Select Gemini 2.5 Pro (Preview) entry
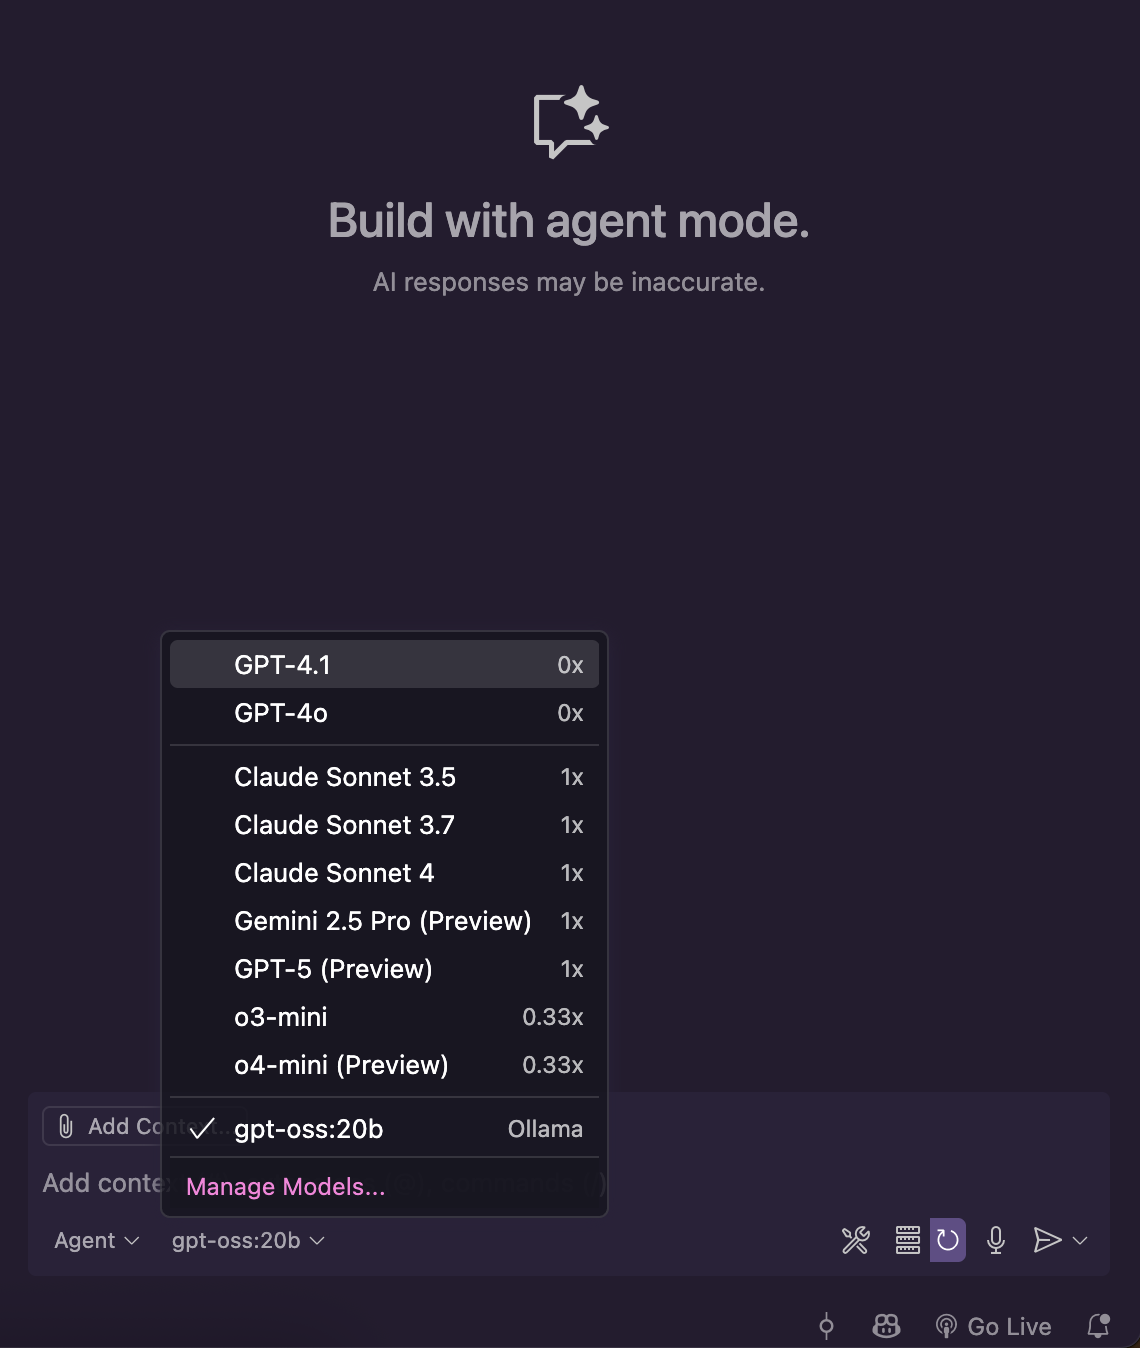This screenshot has height=1348, width=1140. click(383, 920)
